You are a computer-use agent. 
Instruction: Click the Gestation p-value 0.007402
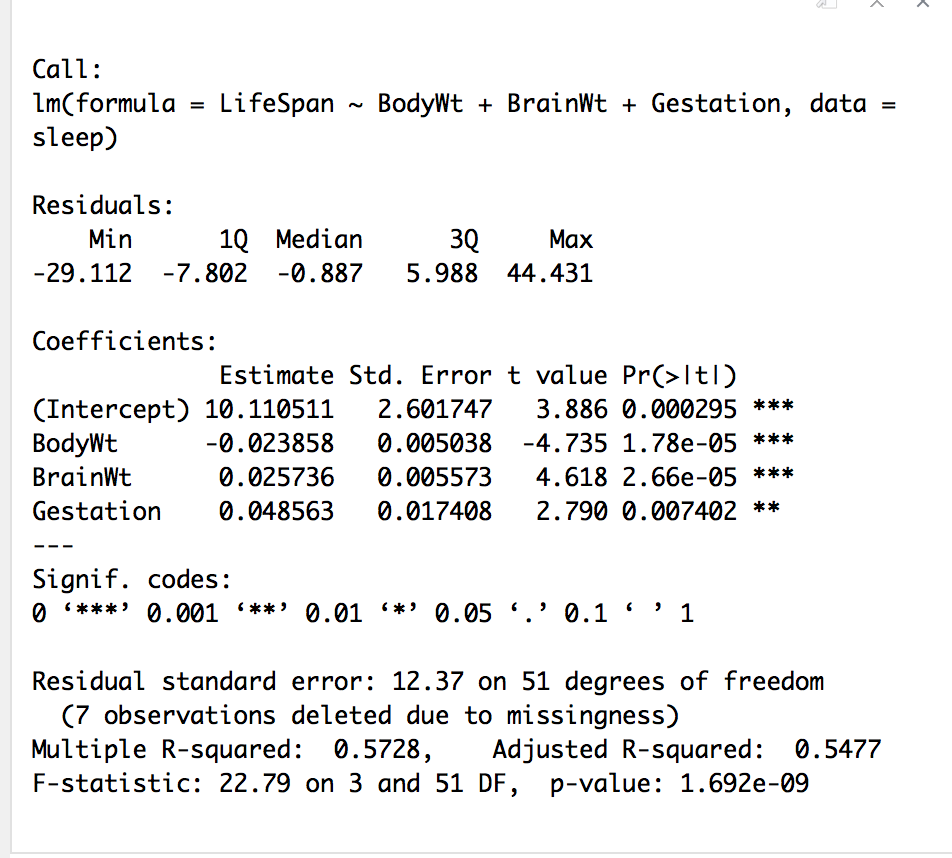coord(679,512)
